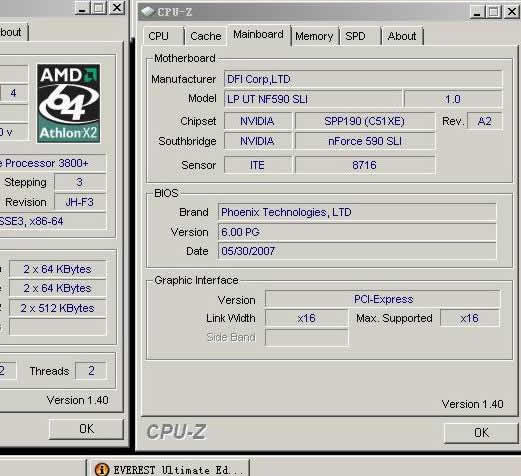The image size is (521, 476).
Task: Click the Processor 3800+ name field
Action: pyautogui.click(x=52, y=163)
